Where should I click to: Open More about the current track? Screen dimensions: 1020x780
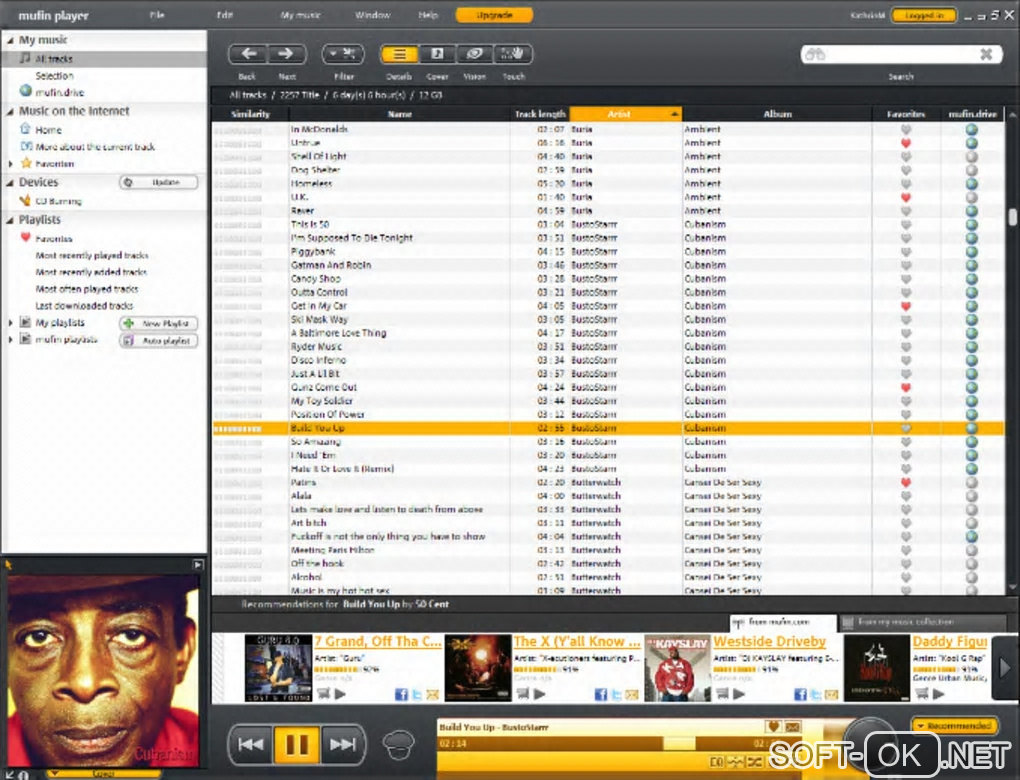(95, 147)
